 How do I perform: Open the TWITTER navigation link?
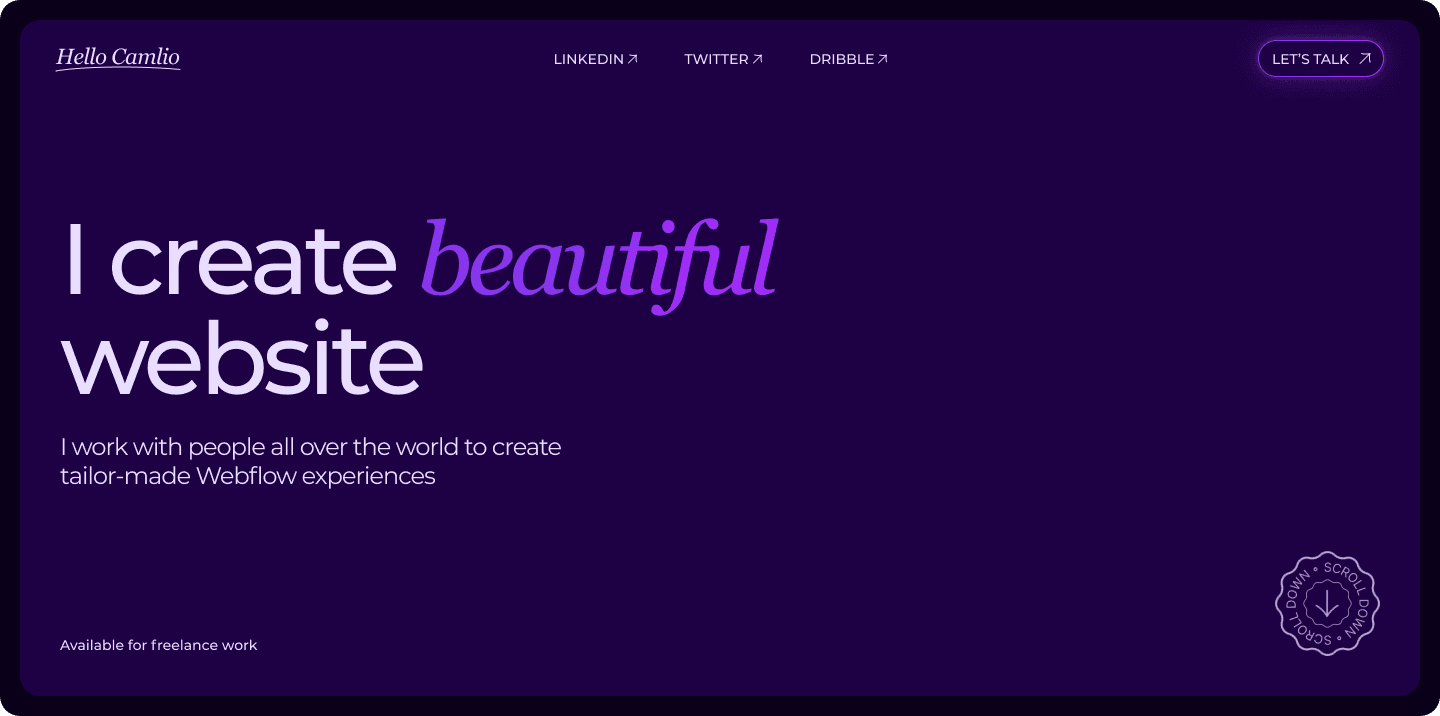point(716,59)
